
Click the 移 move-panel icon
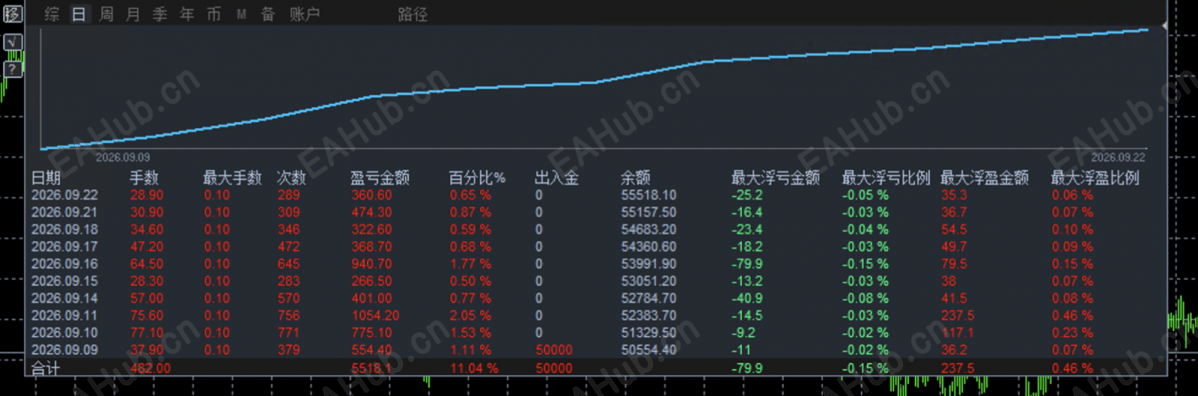(13, 14)
